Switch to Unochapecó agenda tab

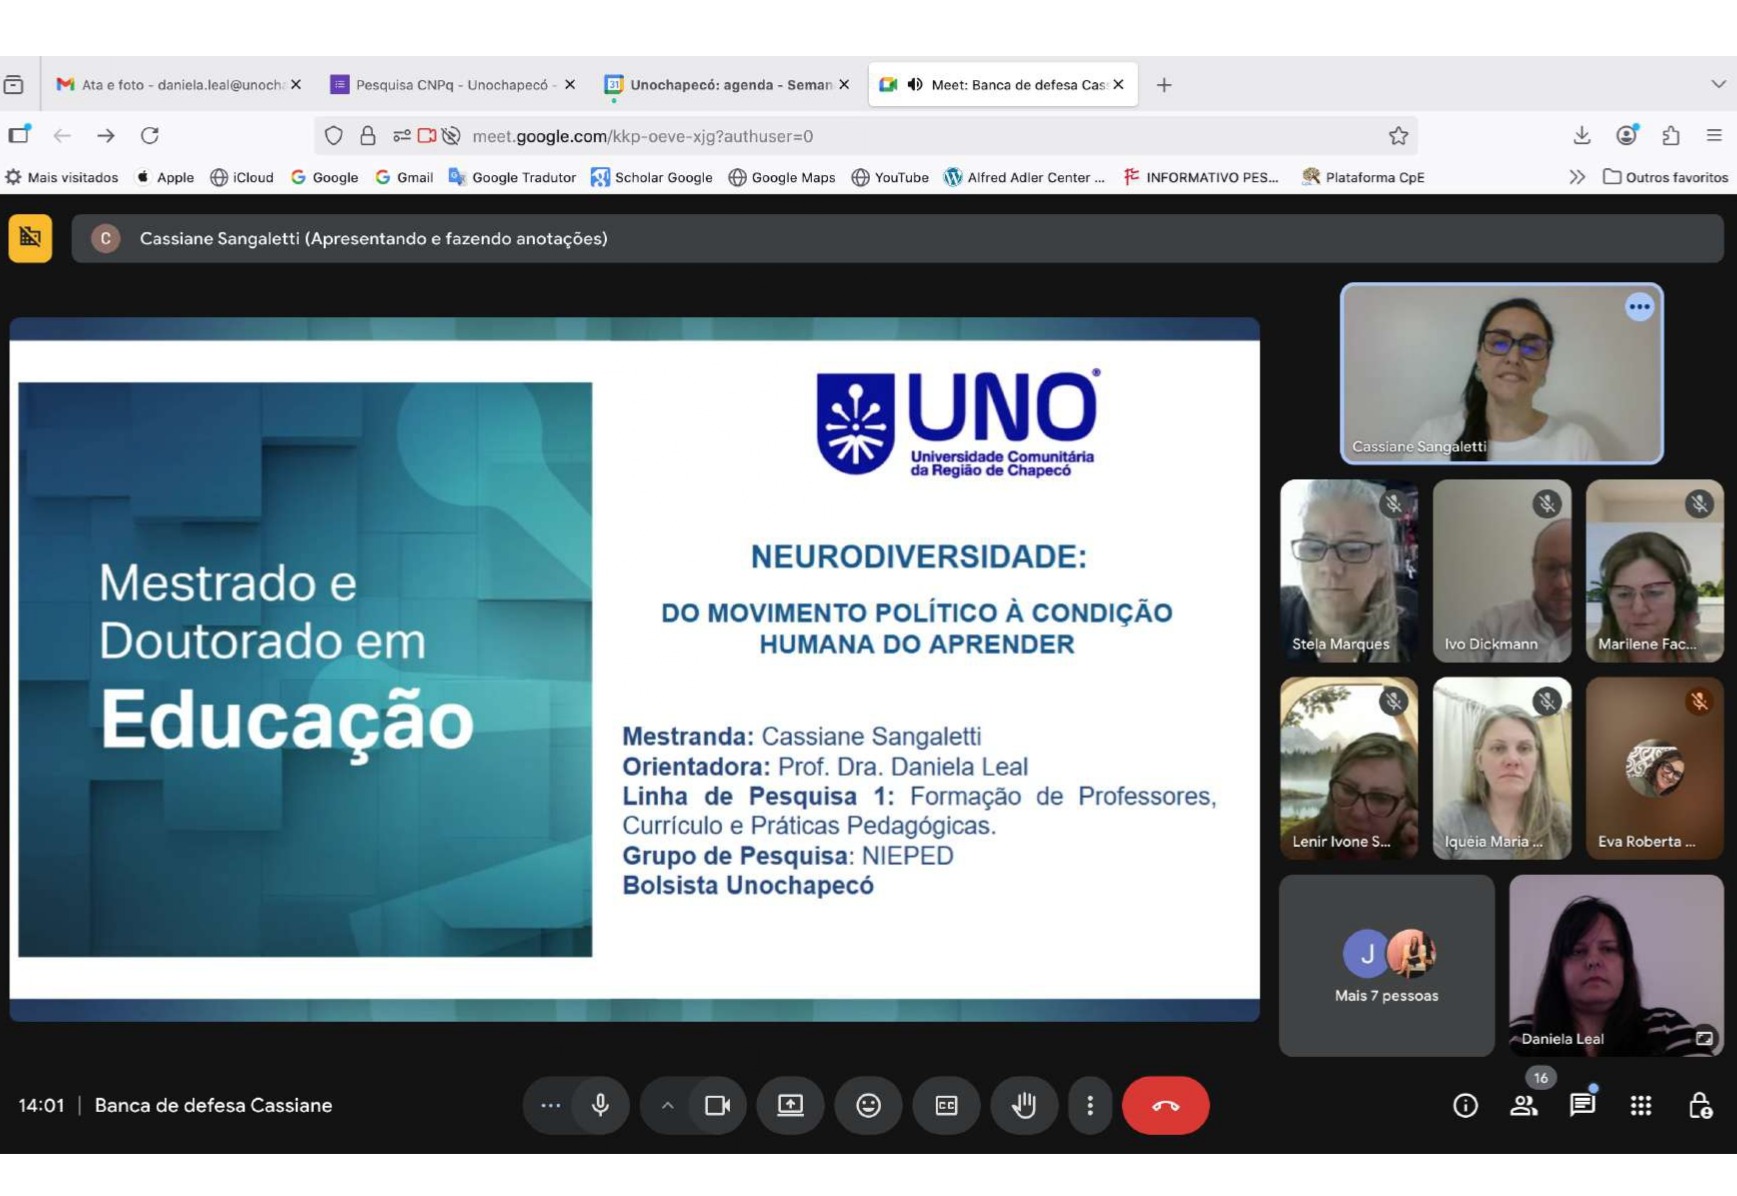coord(728,85)
